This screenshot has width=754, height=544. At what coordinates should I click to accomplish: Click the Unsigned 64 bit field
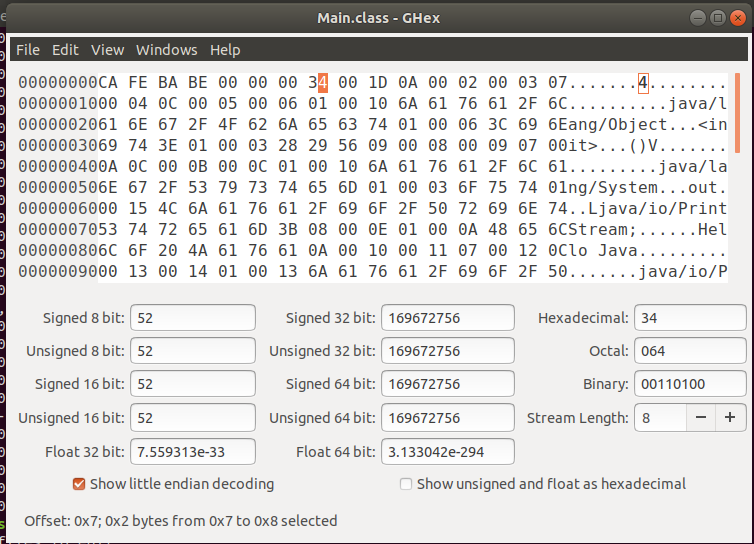[x=448, y=417]
